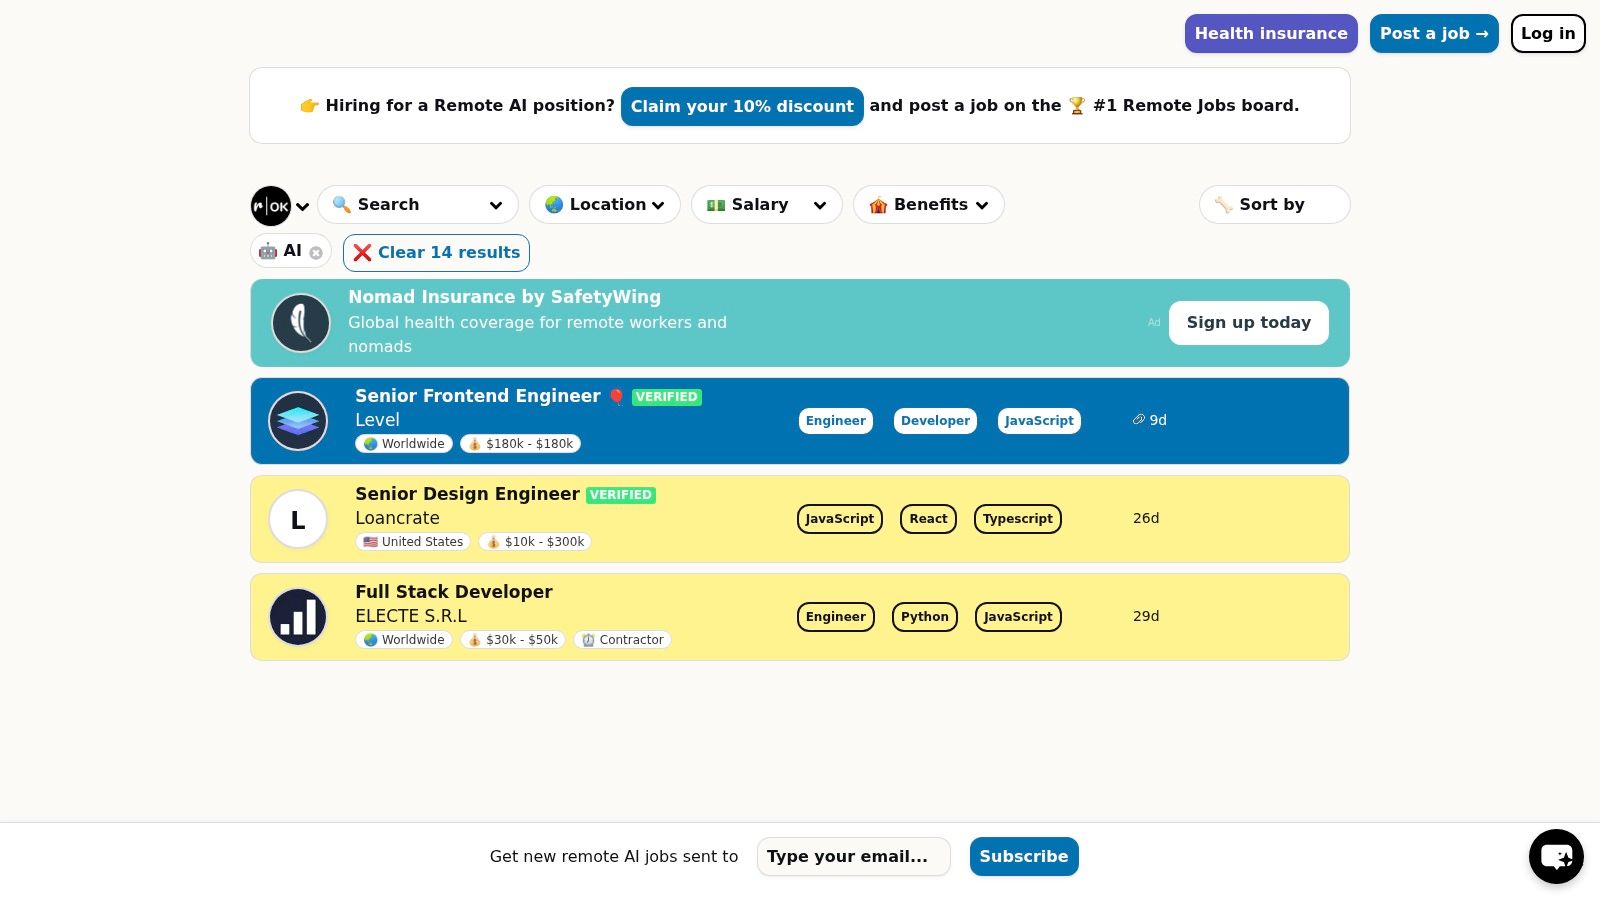Click Clear 14 results button
1600x900 pixels.
click(x=436, y=252)
